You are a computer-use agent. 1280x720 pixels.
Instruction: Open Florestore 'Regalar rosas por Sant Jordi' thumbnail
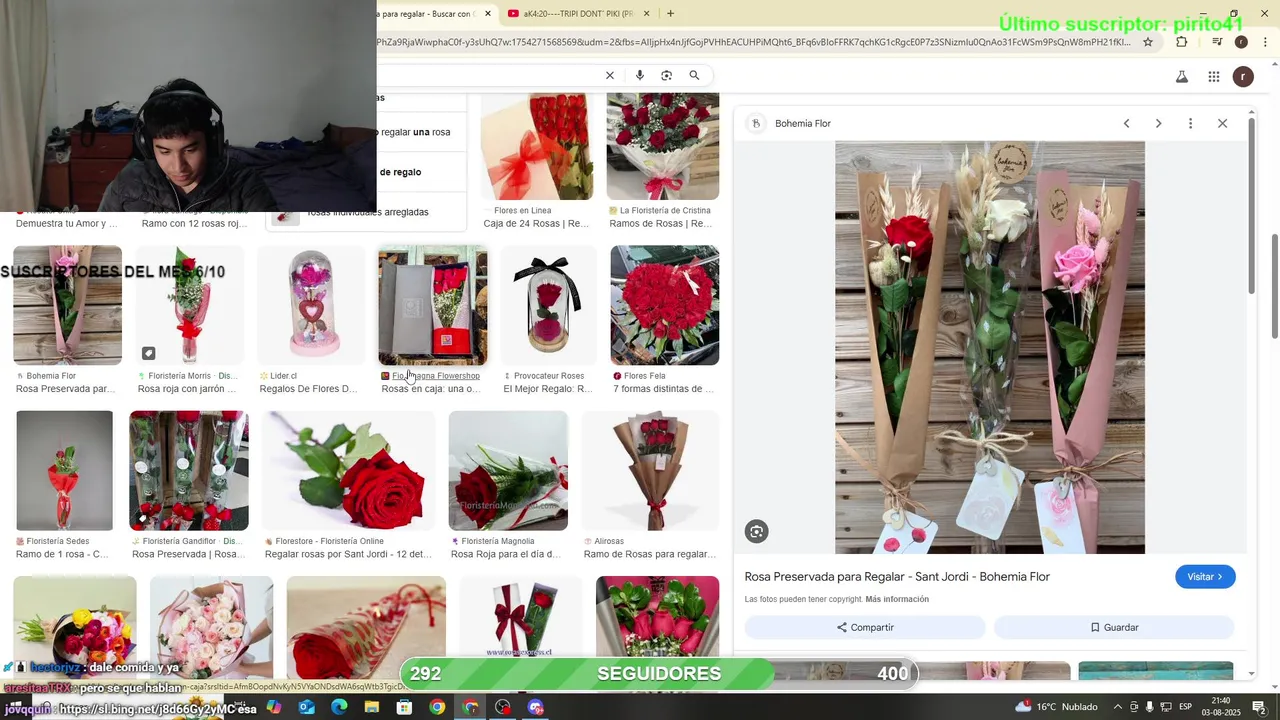click(349, 470)
